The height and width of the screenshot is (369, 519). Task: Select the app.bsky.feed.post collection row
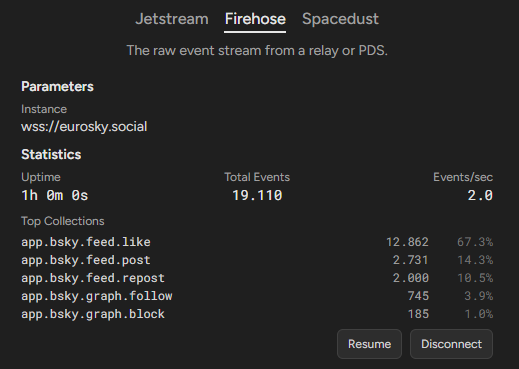tap(257, 260)
